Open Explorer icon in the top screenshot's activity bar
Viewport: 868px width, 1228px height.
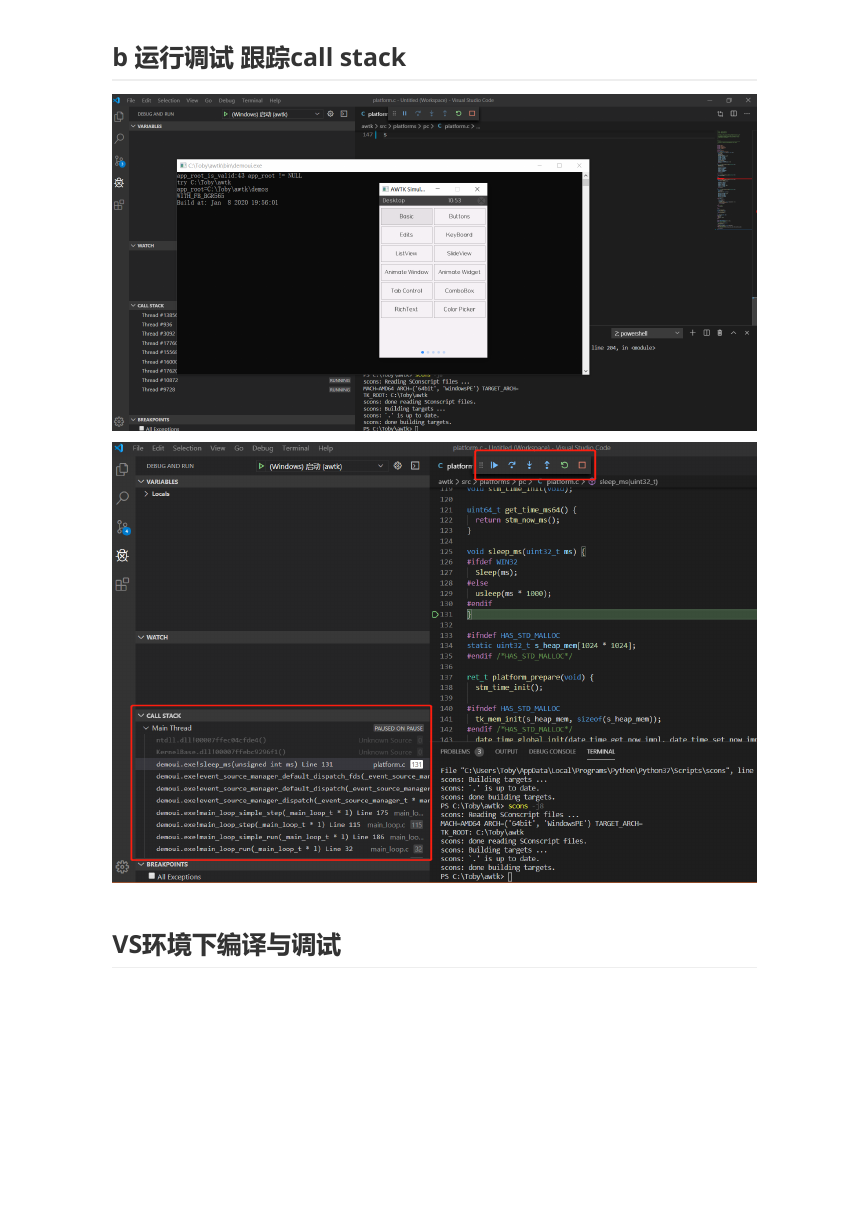119,117
